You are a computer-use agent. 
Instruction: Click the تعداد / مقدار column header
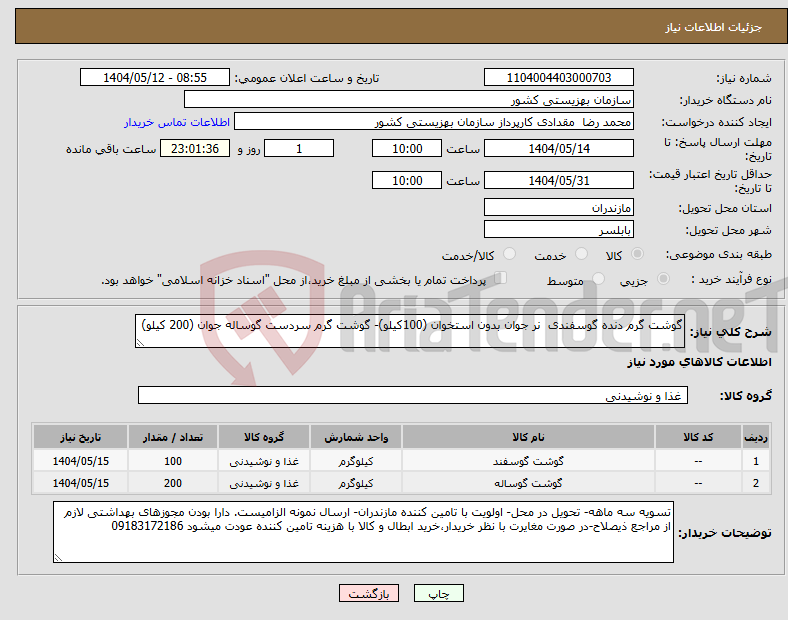173,437
